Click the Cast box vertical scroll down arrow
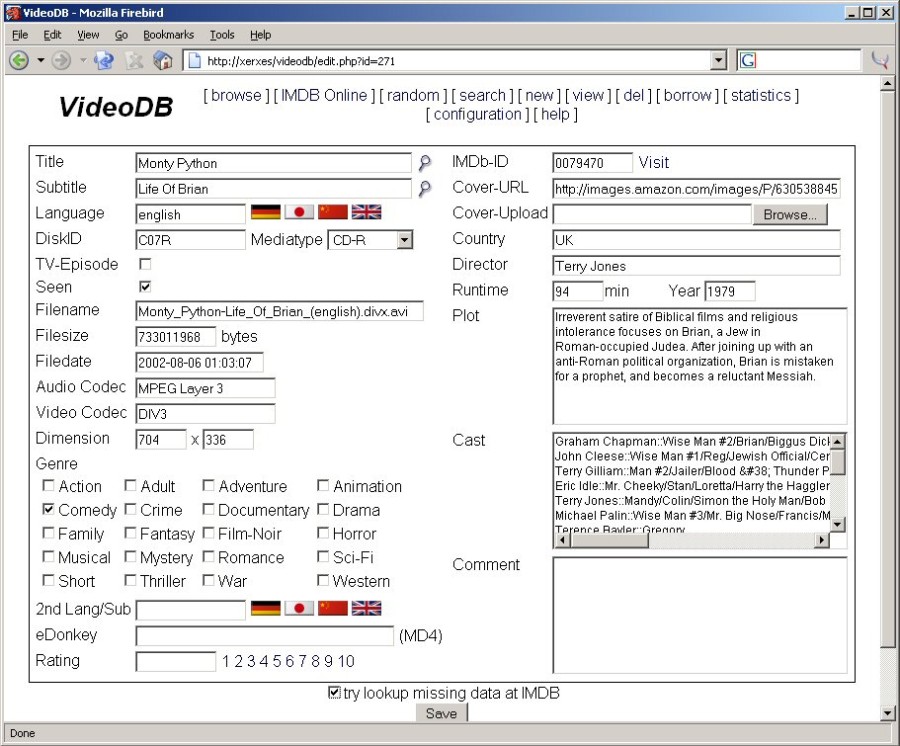Viewport: 900px width, 746px height. pyautogui.click(x=837, y=524)
